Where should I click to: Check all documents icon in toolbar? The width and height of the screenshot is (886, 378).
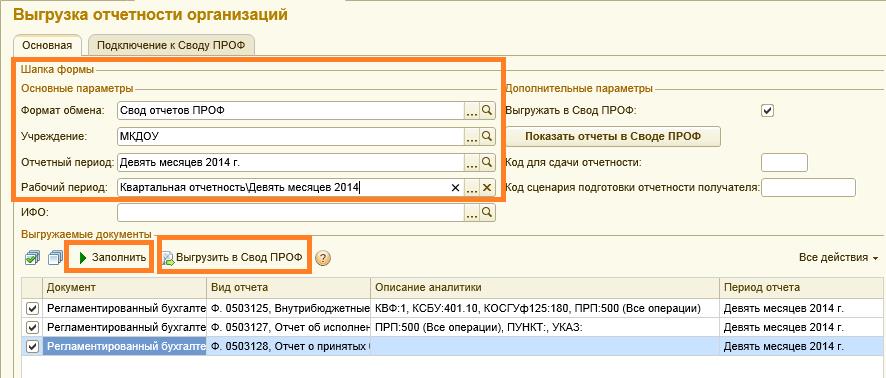32,258
